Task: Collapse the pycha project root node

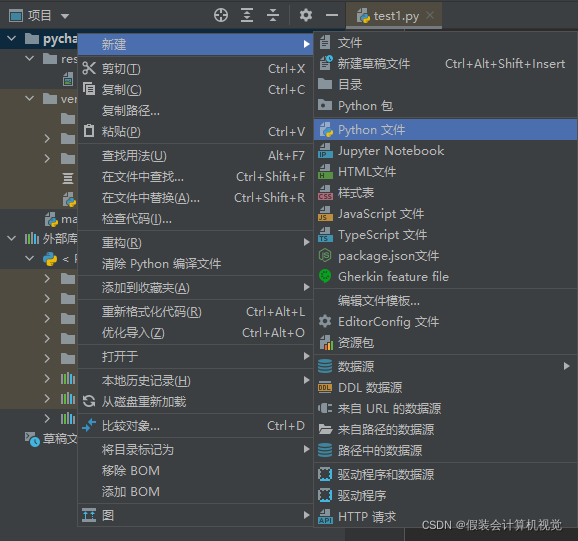Action: [x=11, y=38]
